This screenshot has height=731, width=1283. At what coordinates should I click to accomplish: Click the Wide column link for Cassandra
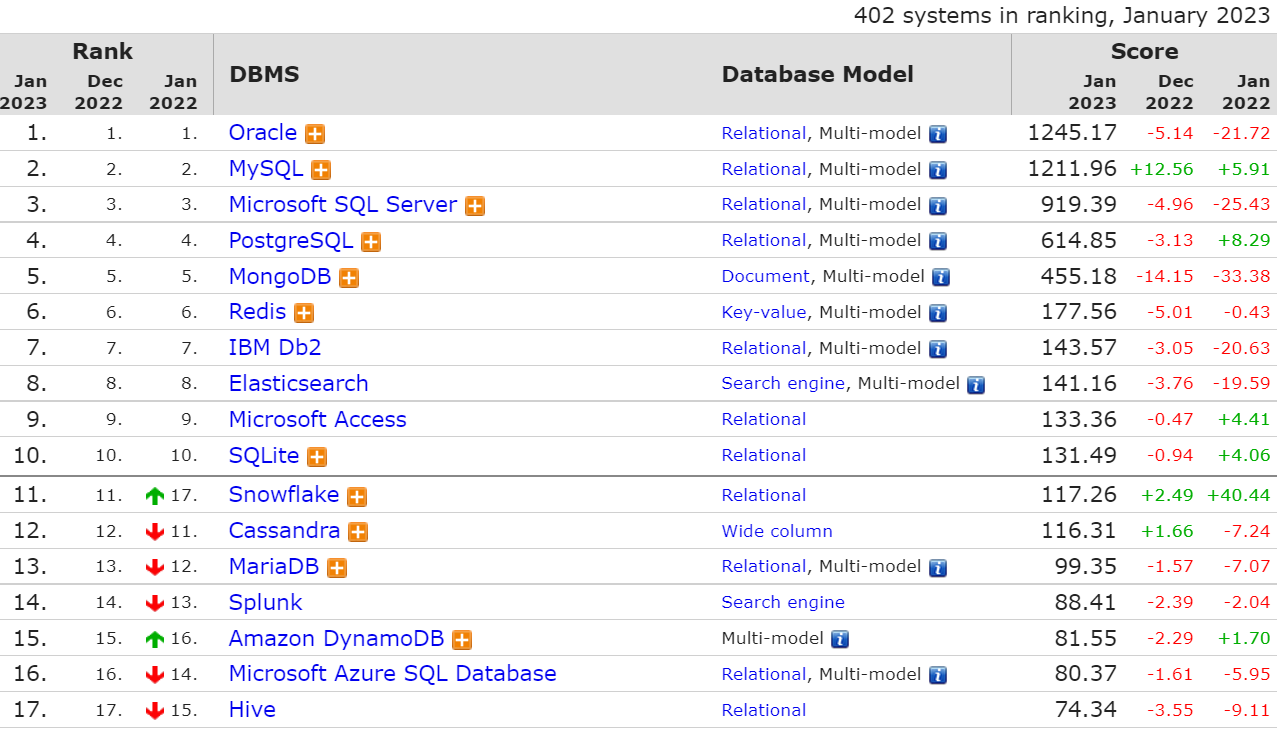(777, 532)
